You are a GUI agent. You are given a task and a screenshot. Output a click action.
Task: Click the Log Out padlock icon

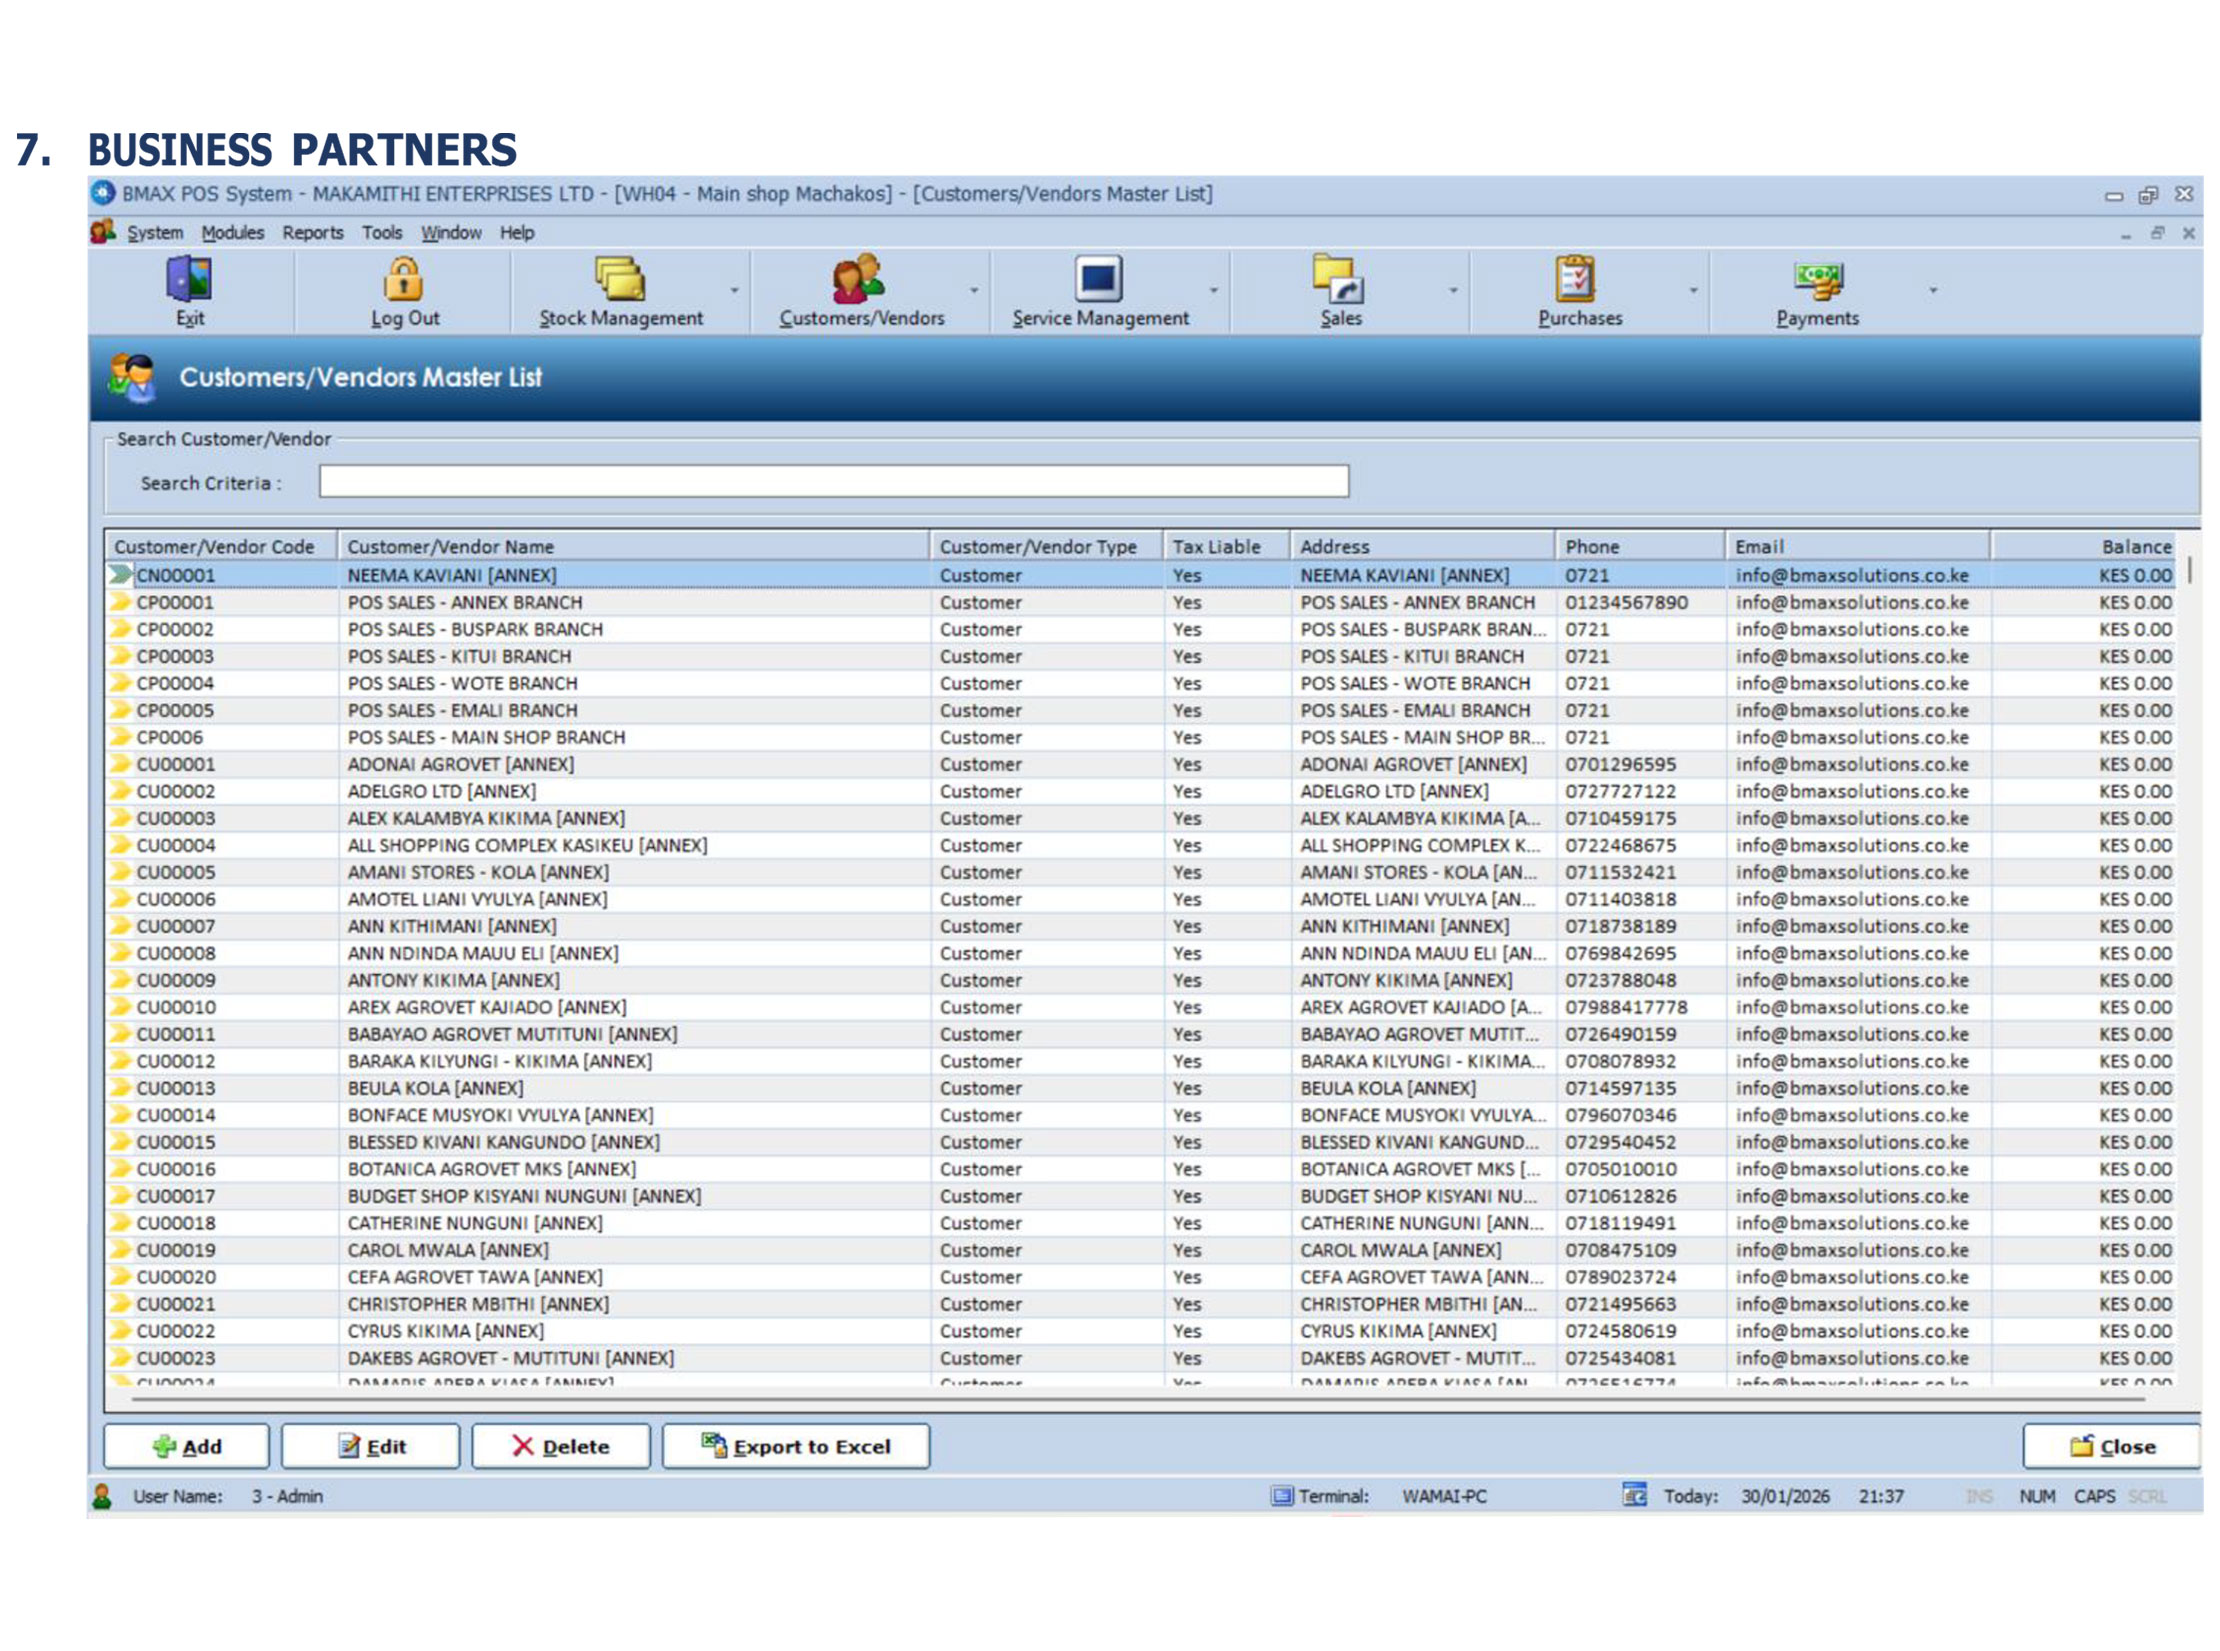(404, 281)
